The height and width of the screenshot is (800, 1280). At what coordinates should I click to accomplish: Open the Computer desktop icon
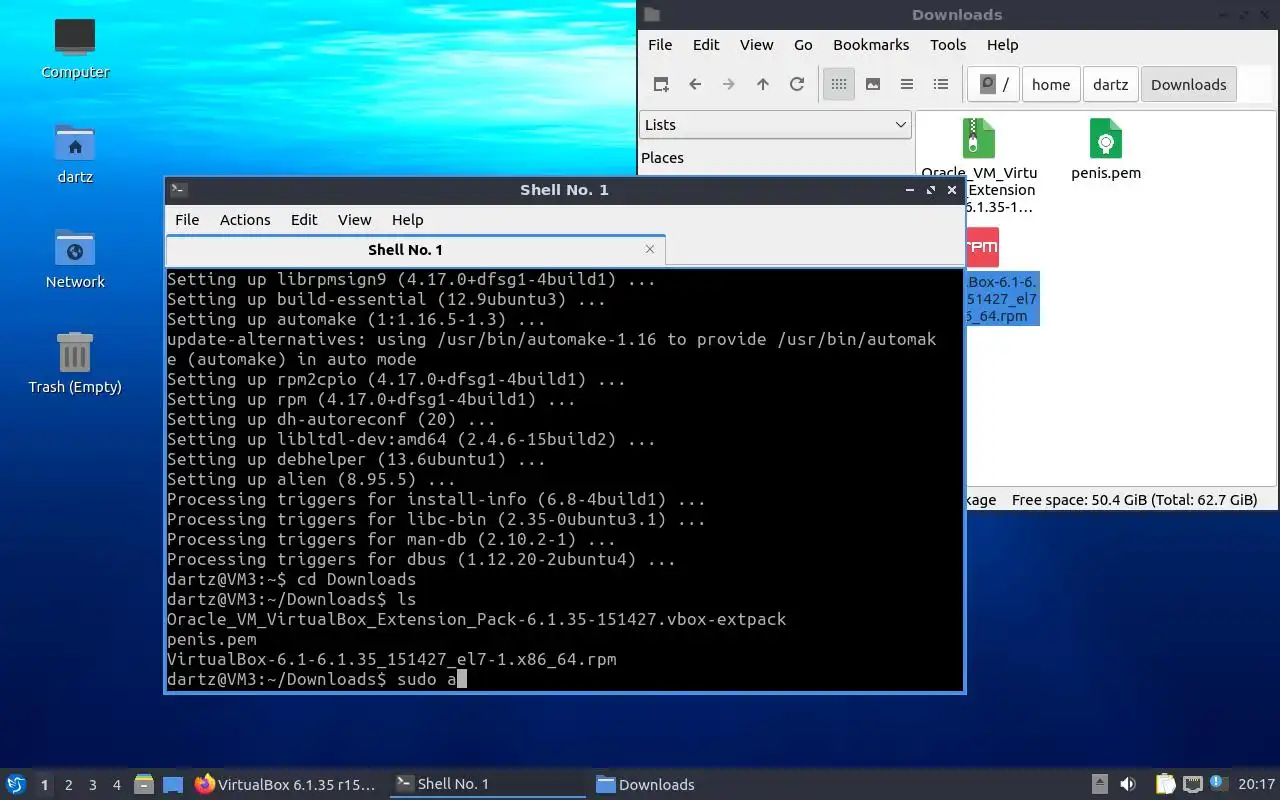point(75,48)
